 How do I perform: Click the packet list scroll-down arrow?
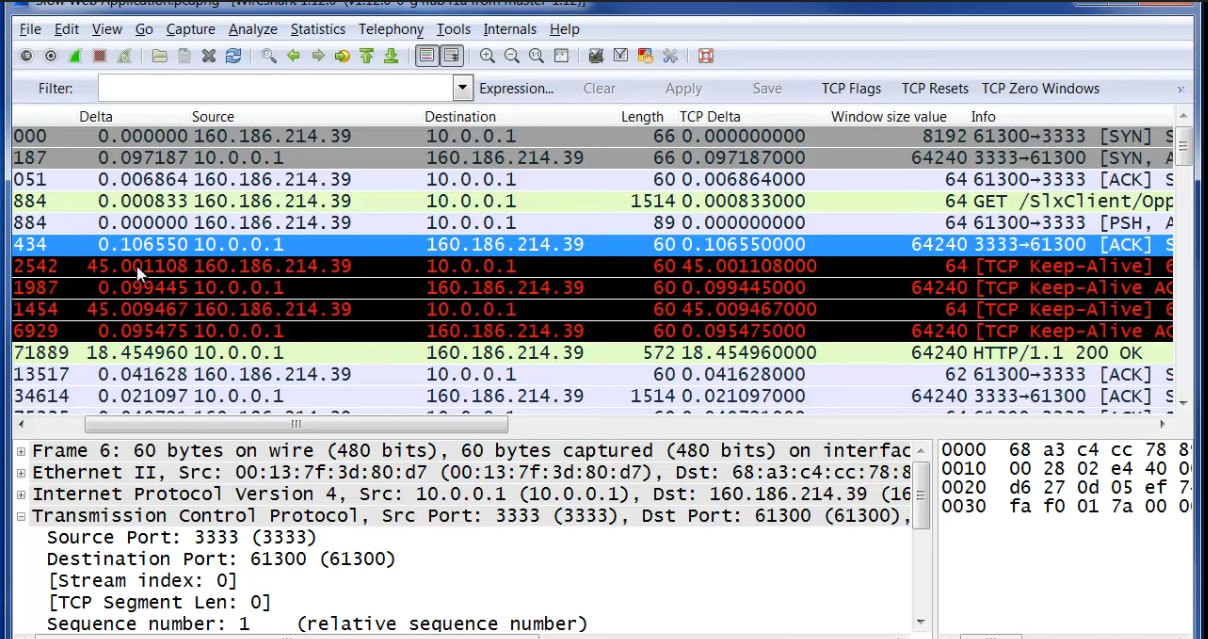(1184, 403)
